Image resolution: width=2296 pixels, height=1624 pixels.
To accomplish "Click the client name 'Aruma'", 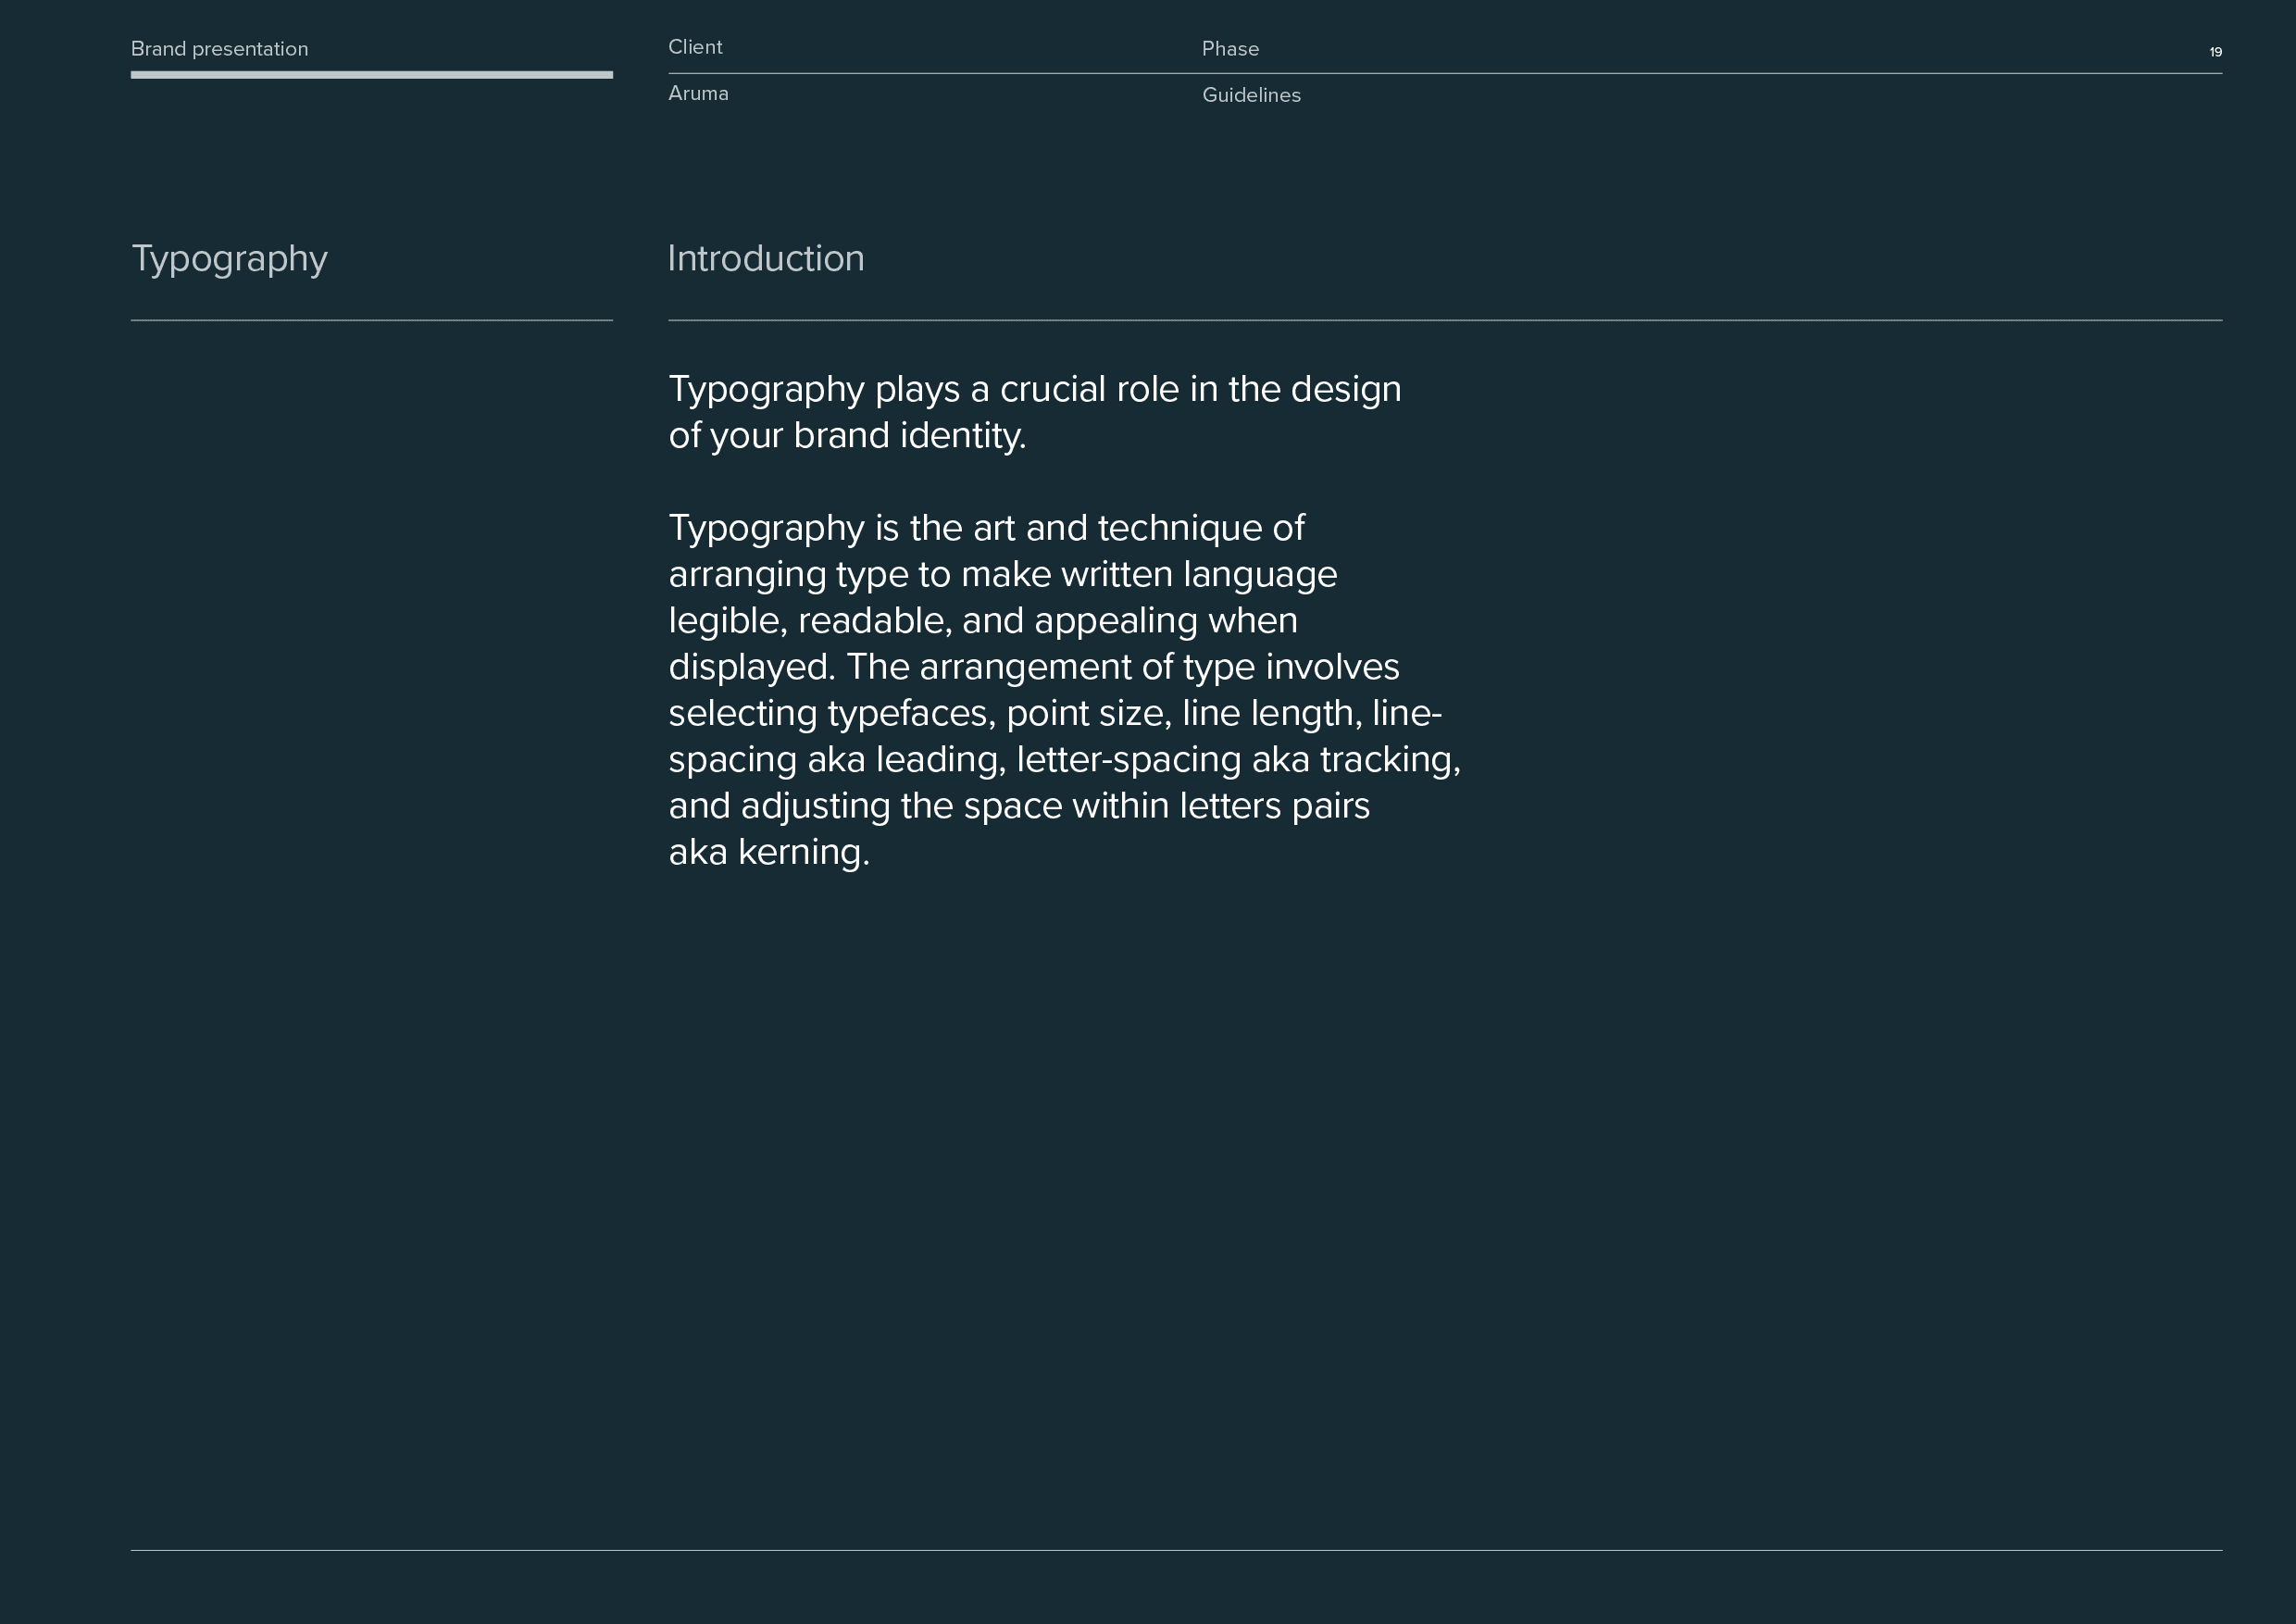I will point(698,93).
